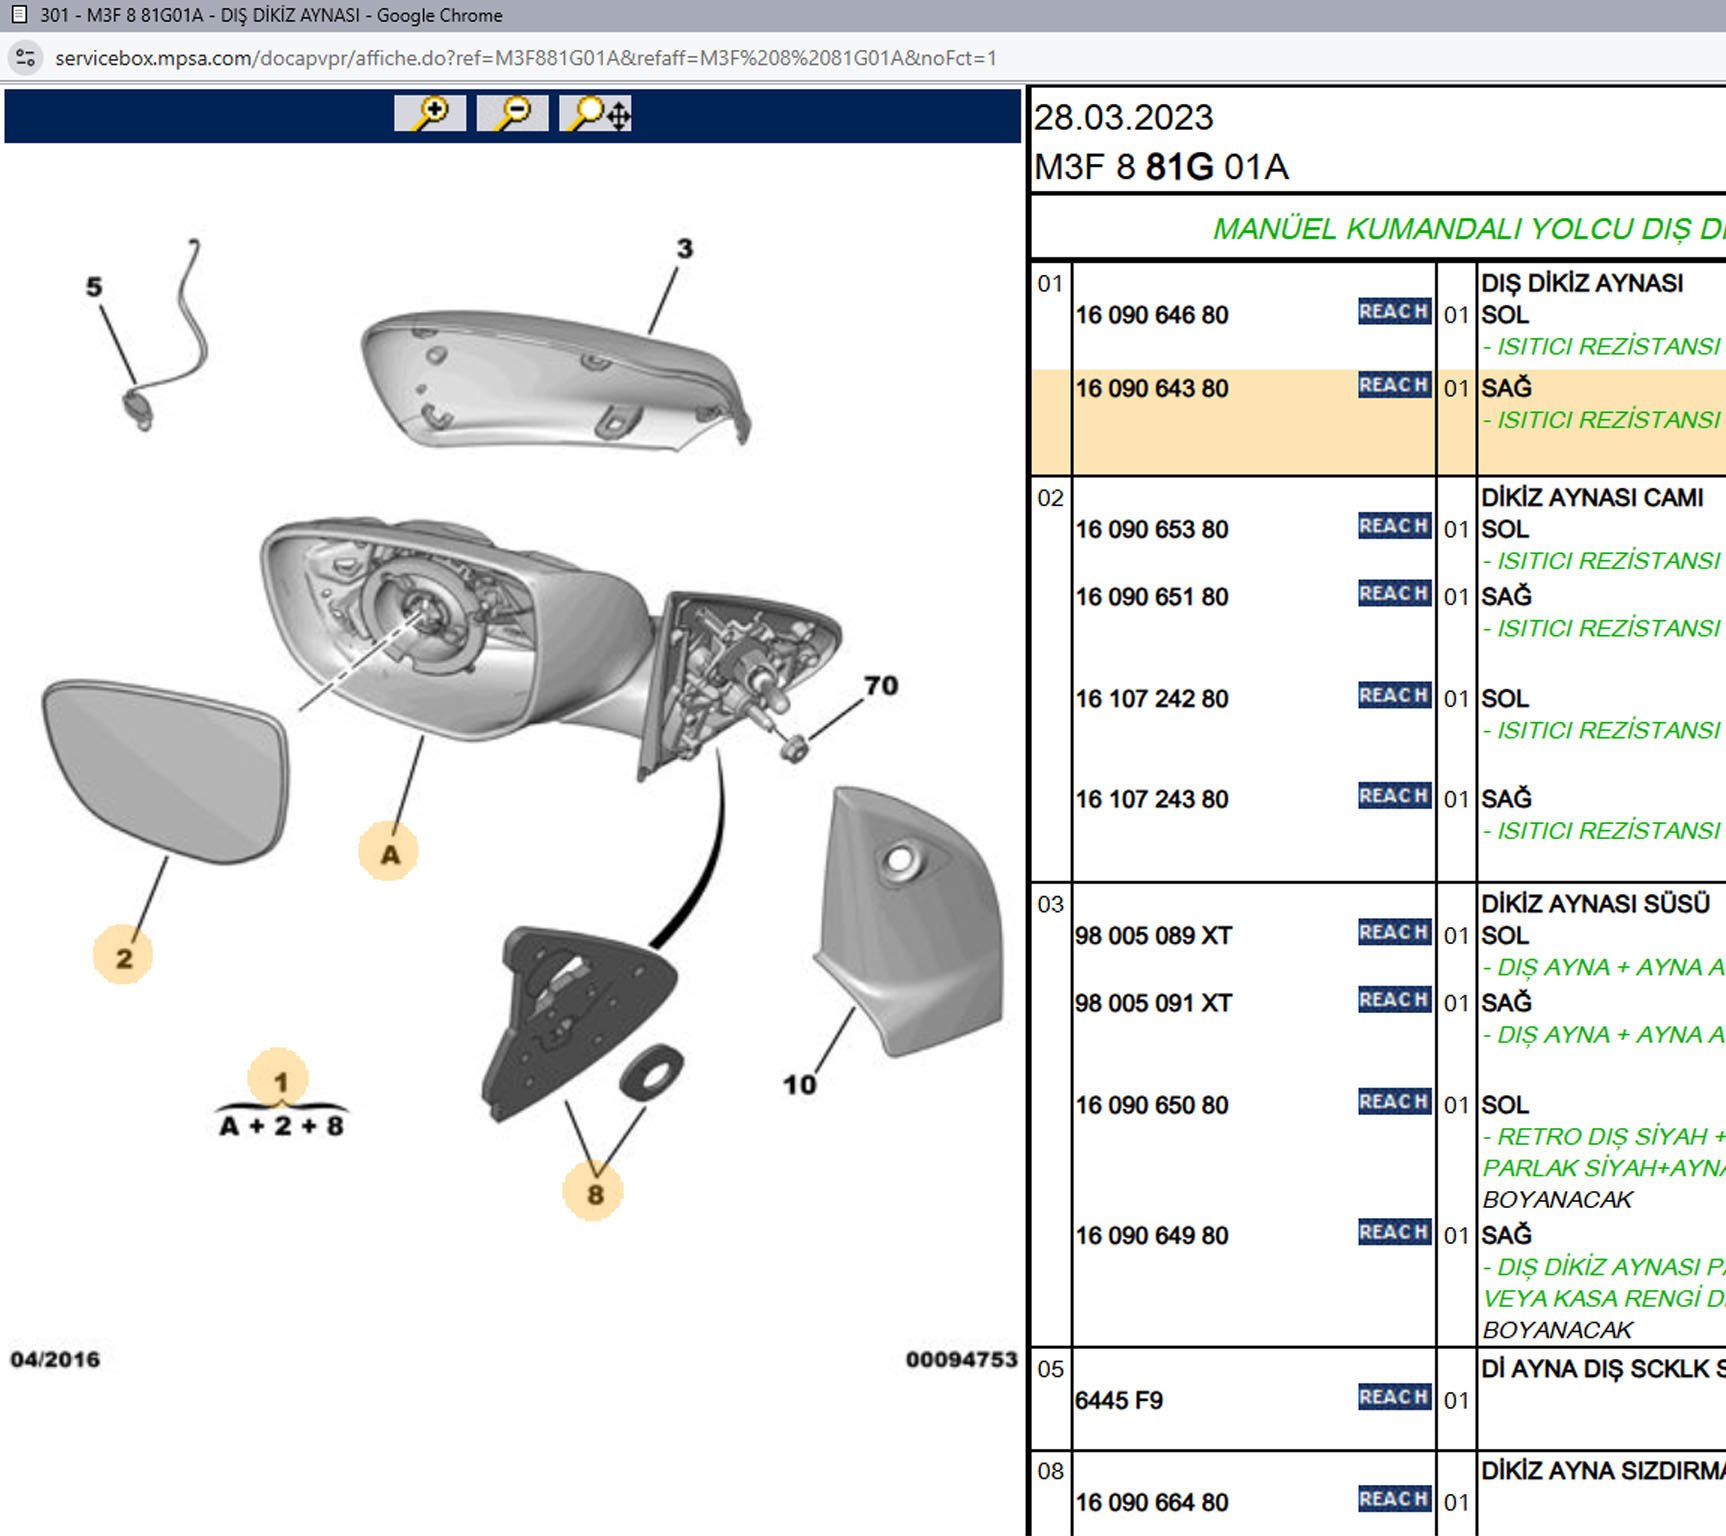Screen dimensions: 1726x1536
Task: Click the zoom out magnifier icon
Action: (x=512, y=113)
